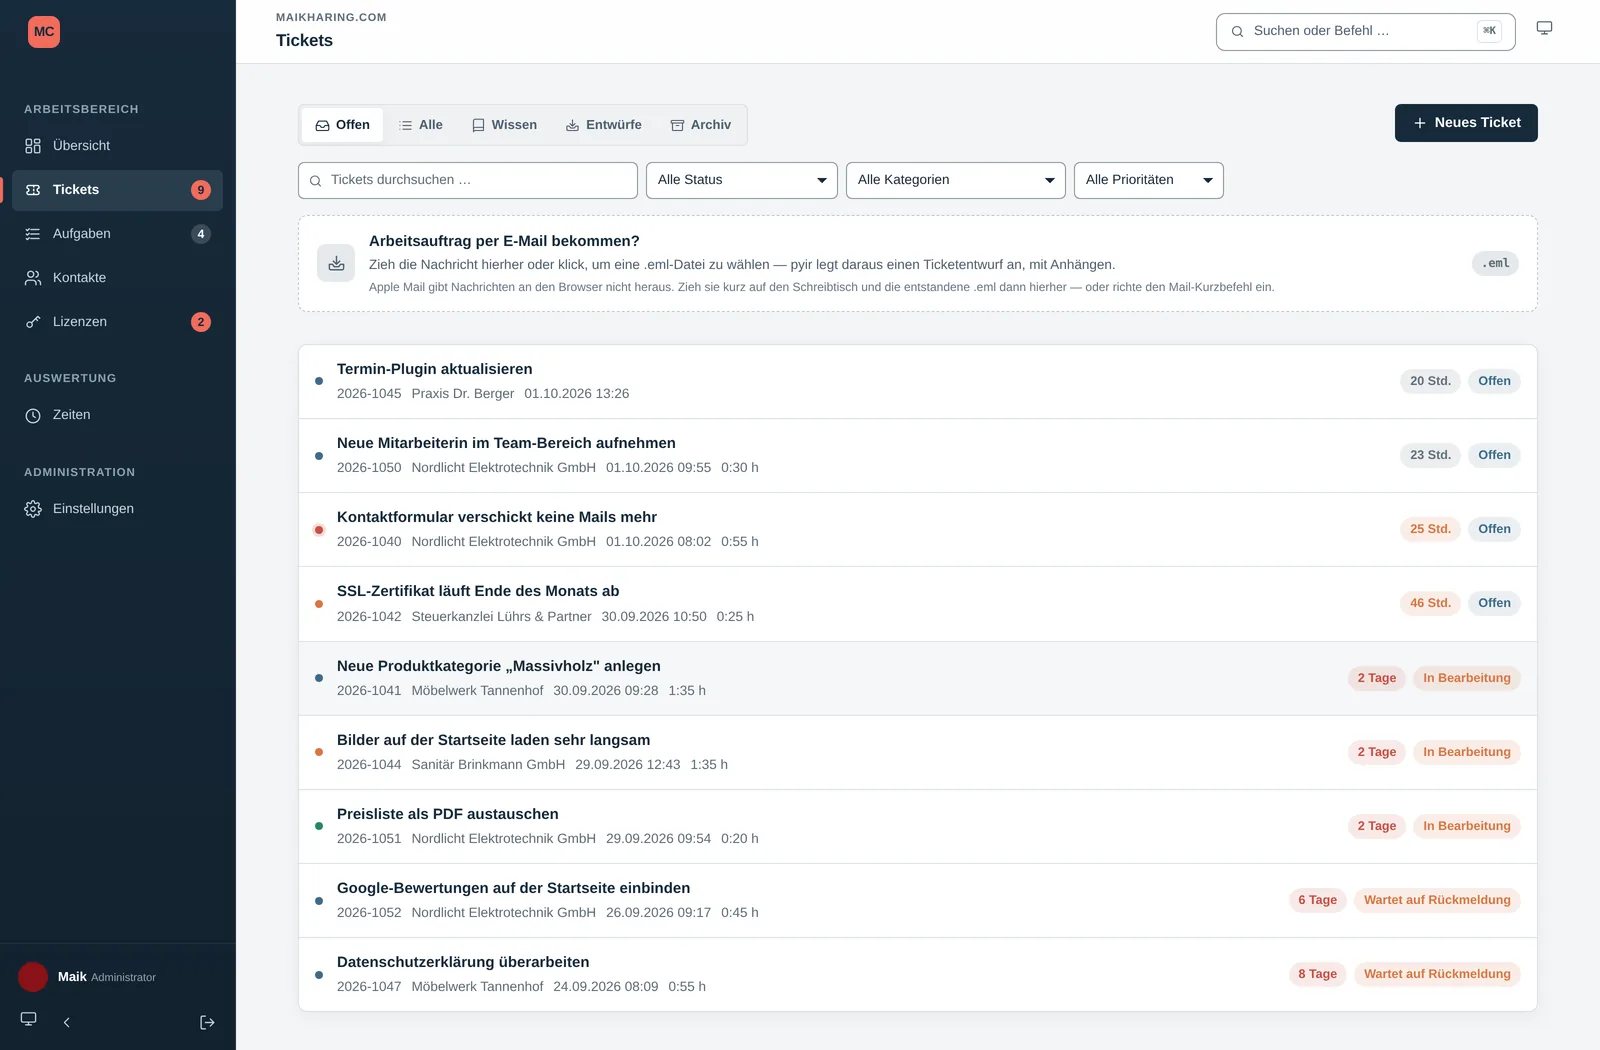
Task: Click Wartet auf Rückmeldung on Google-Bewertungen ticket
Action: pos(1437,900)
